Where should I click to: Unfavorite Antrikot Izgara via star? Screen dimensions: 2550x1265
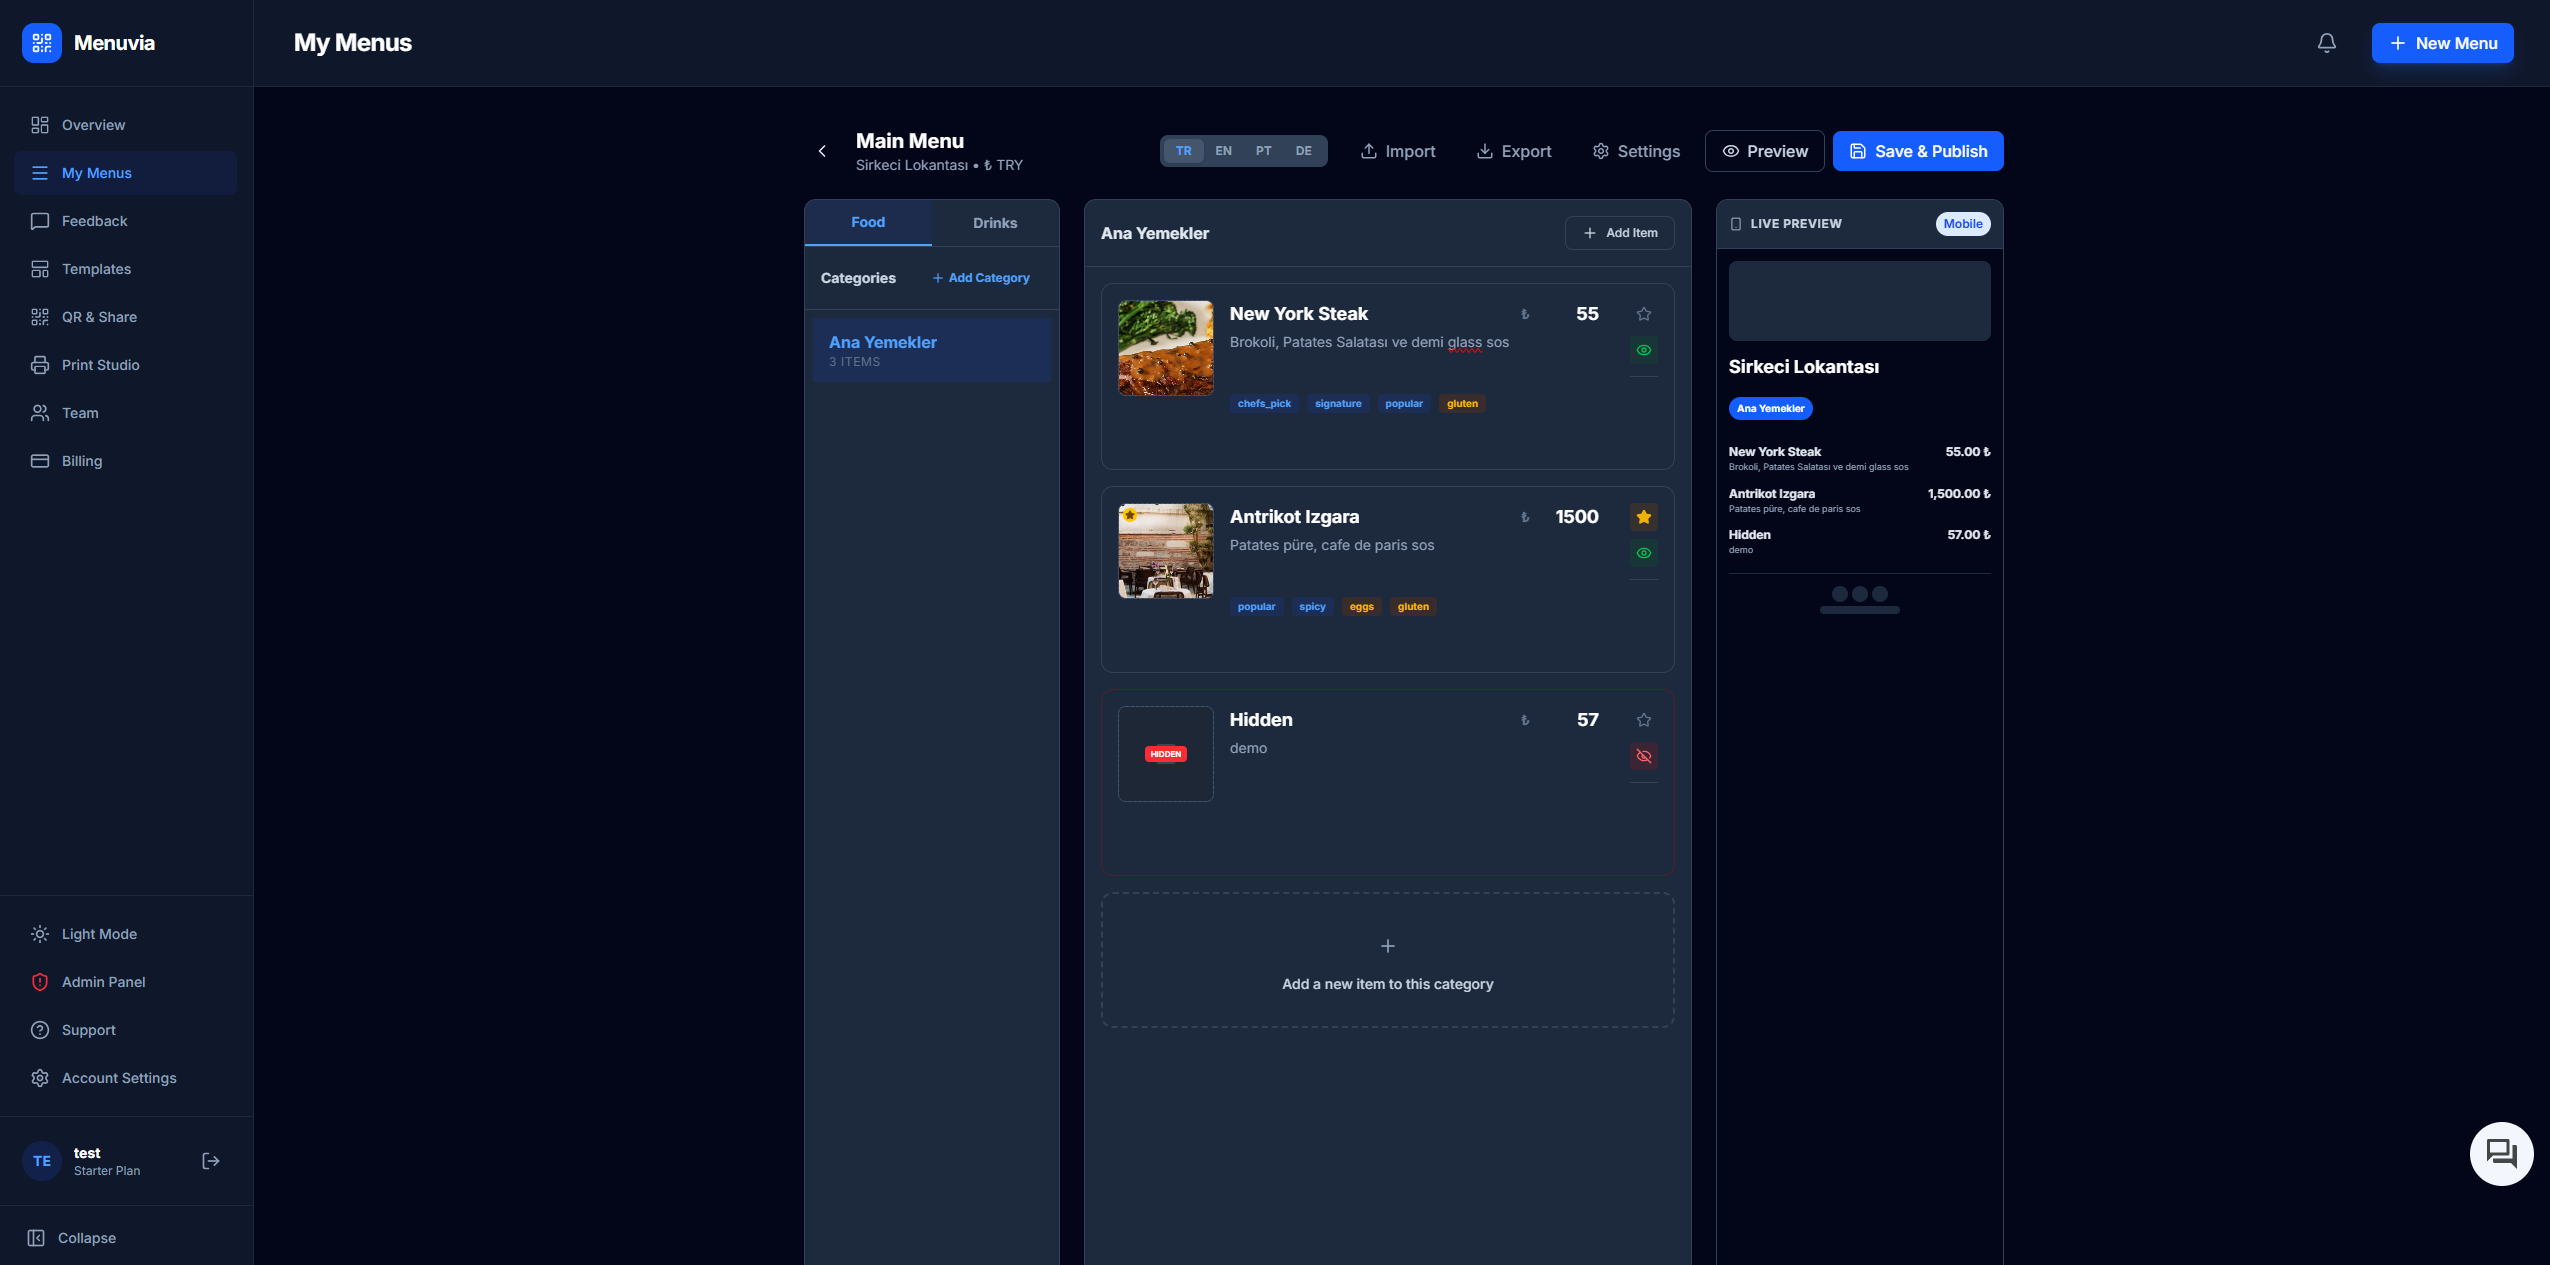click(x=1643, y=517)
